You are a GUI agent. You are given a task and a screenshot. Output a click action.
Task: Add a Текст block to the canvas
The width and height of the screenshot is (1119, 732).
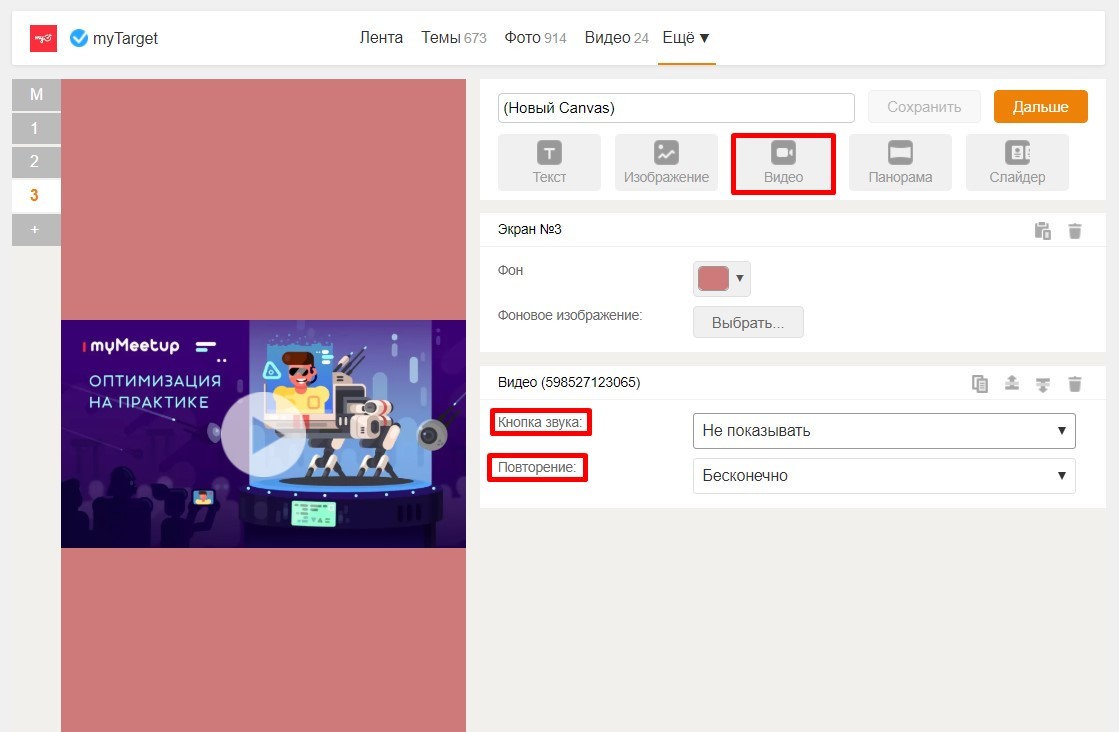pyautogui.click(x=549, y=162)
